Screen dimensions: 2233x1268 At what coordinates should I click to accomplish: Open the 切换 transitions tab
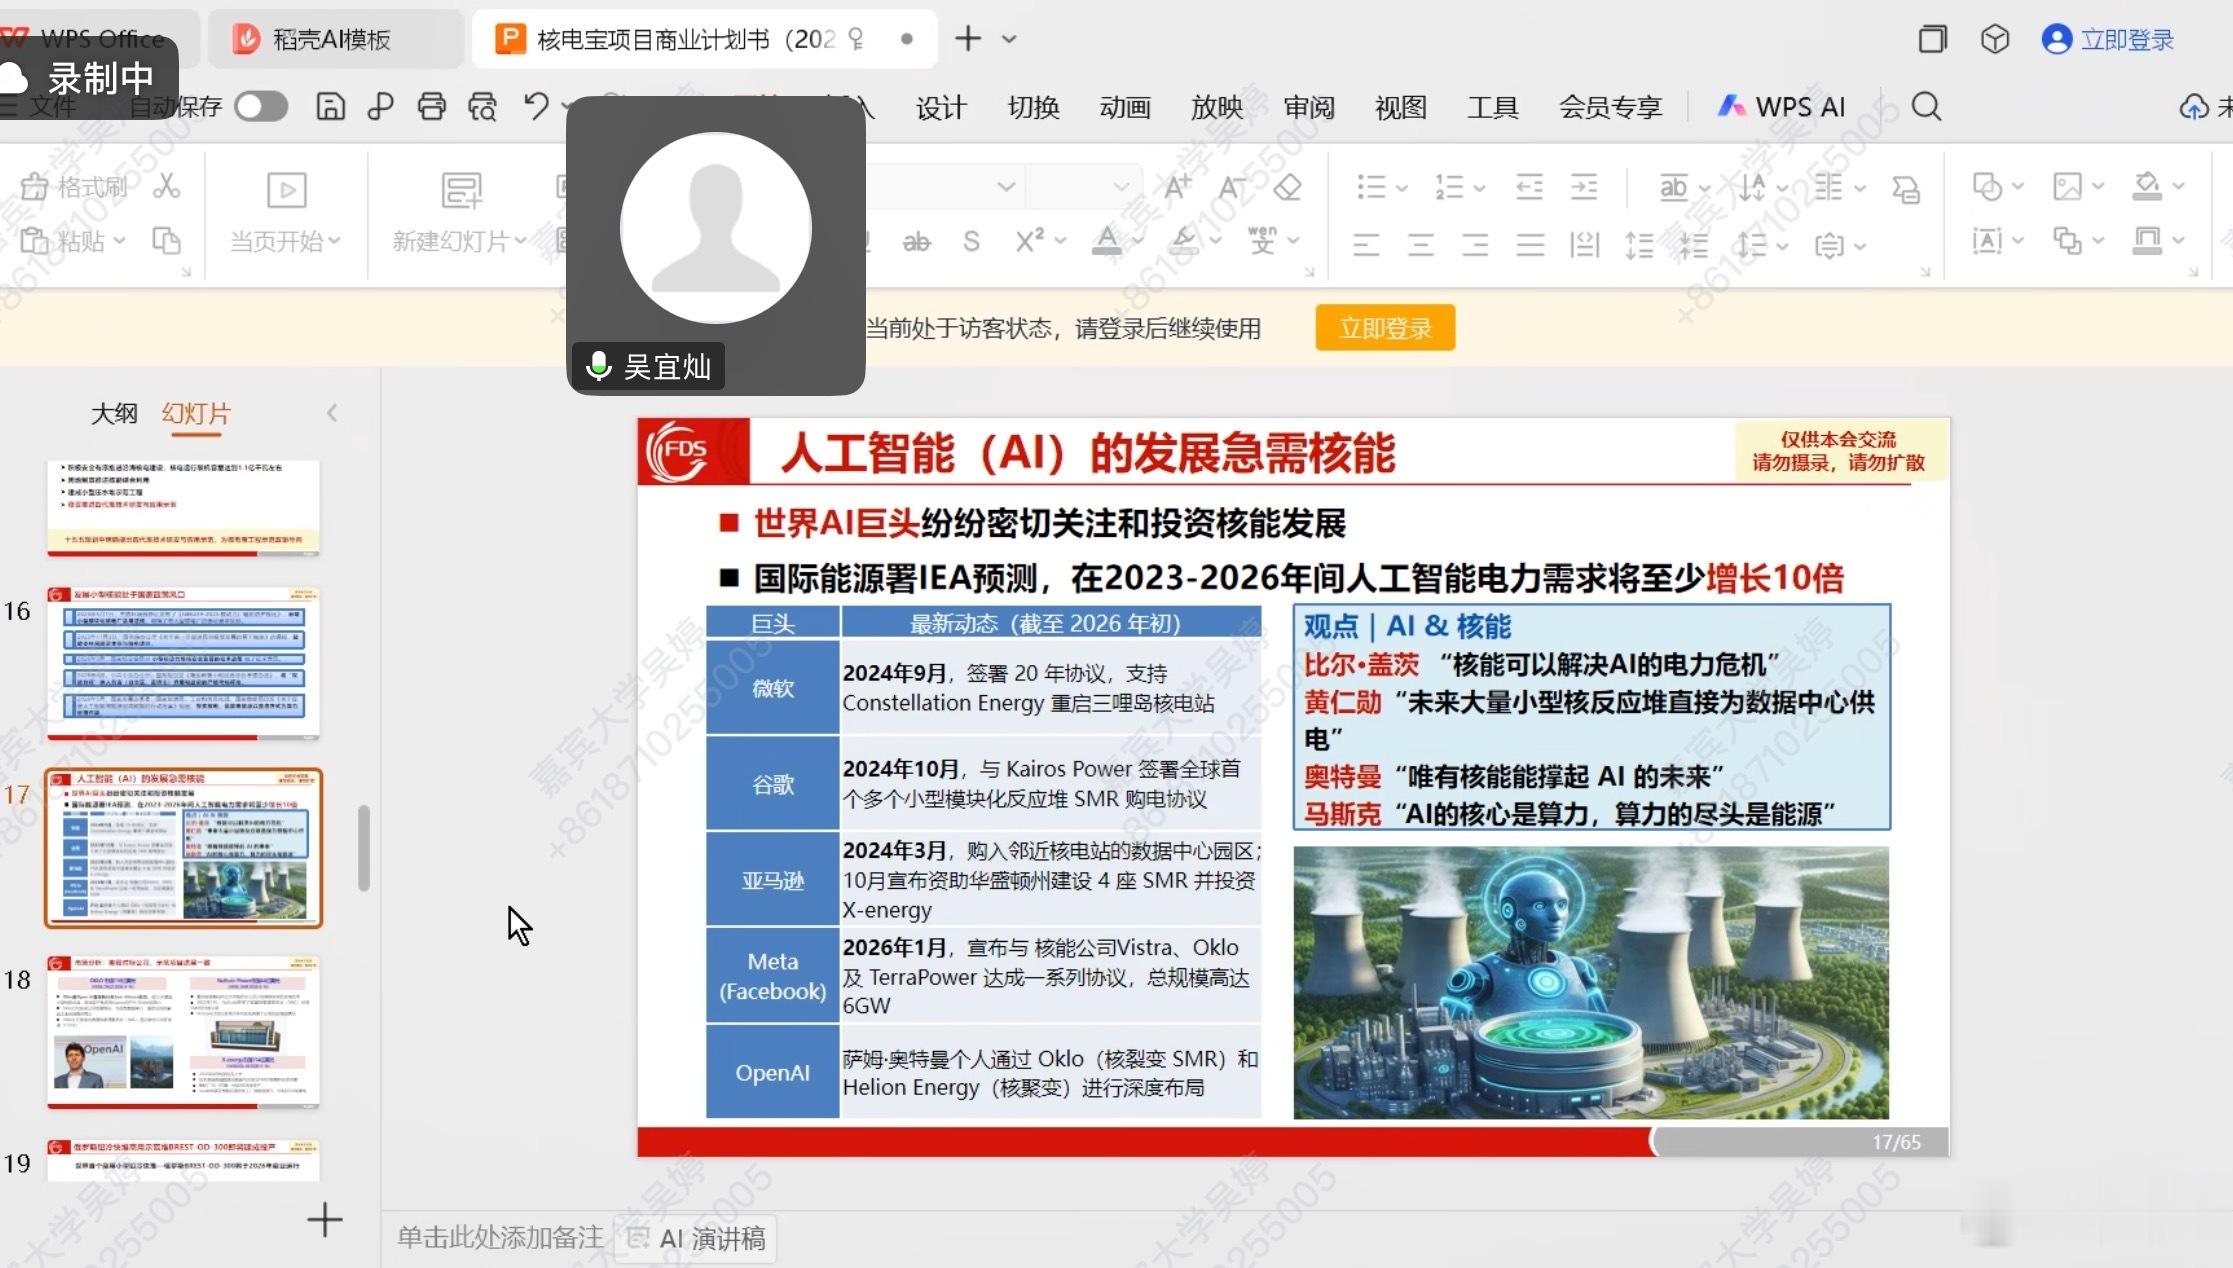point(1033,107)
